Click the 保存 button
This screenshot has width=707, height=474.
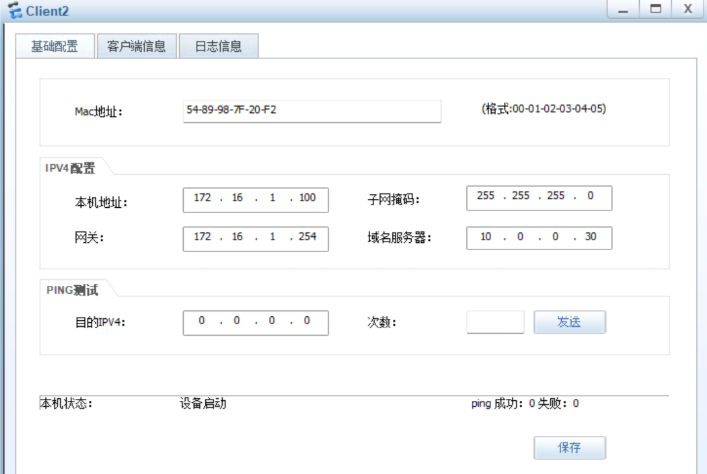569,447
